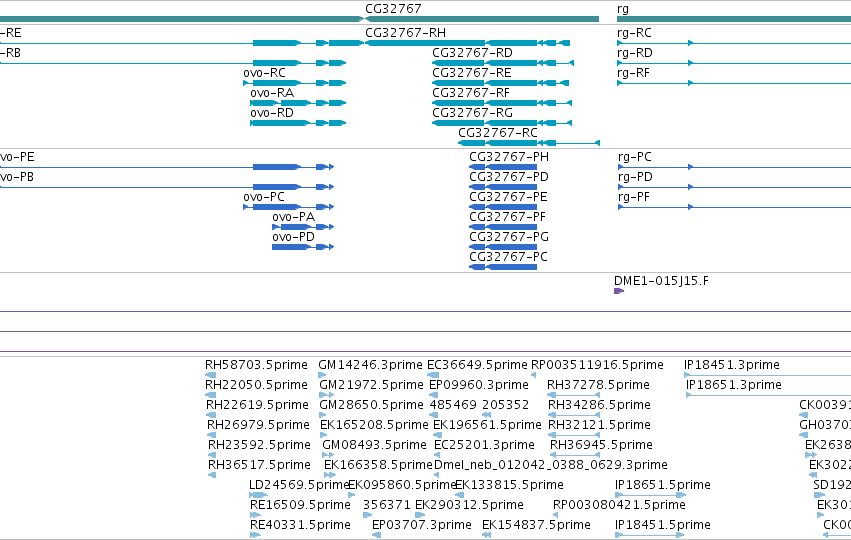The width and height of the screenshot is (851, 540).
Task: Click the RH36517.5prime EST label
Action: (x=259, y=465)
